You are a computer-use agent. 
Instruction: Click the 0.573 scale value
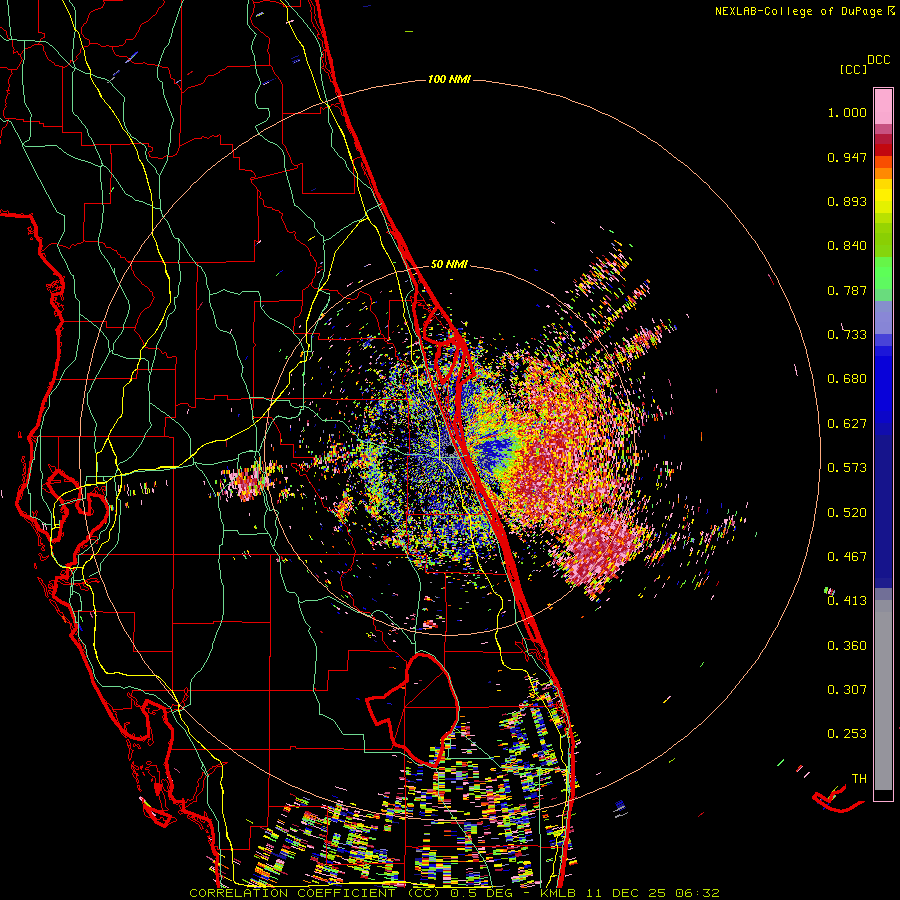pyautogui.click(x=847, y=468)
